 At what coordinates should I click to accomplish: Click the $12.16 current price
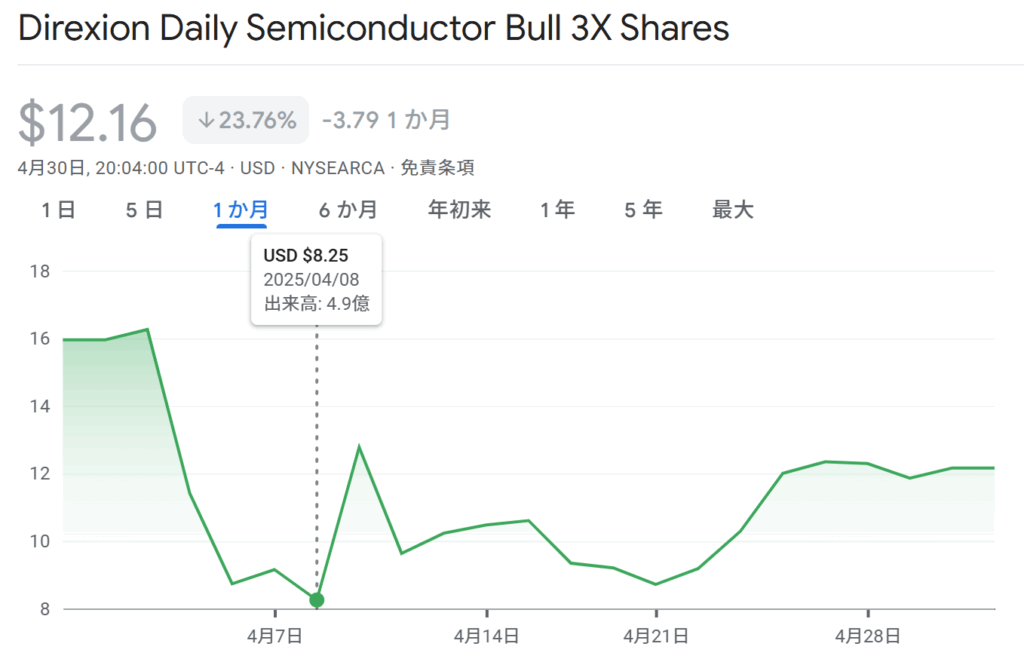tap(88, 124)
